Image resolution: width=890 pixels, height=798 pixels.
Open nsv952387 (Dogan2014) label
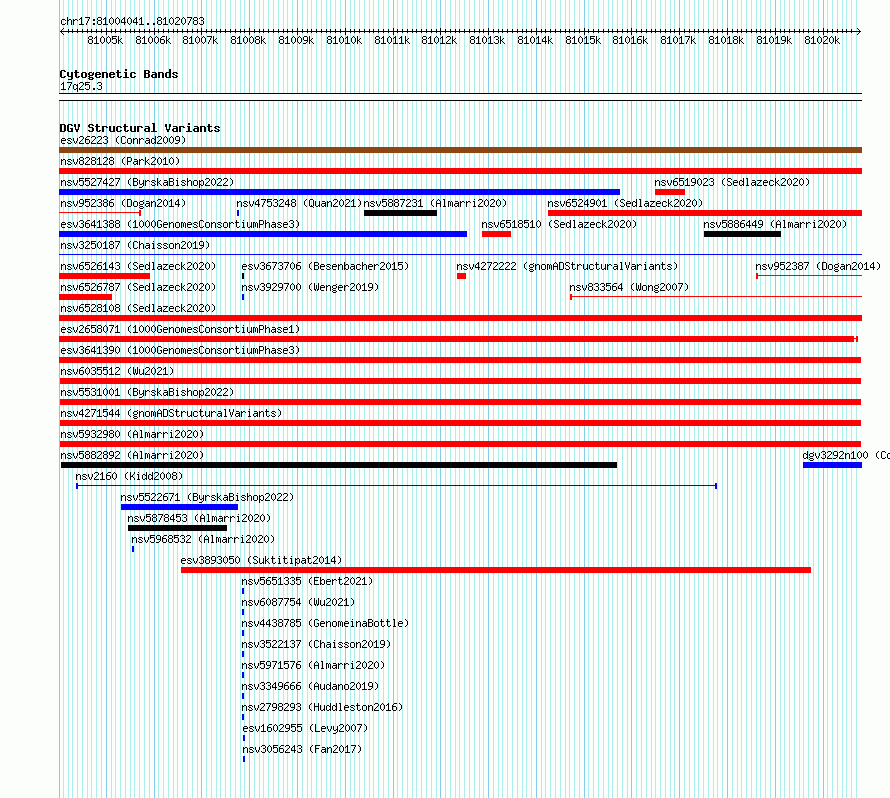[818, 266]
